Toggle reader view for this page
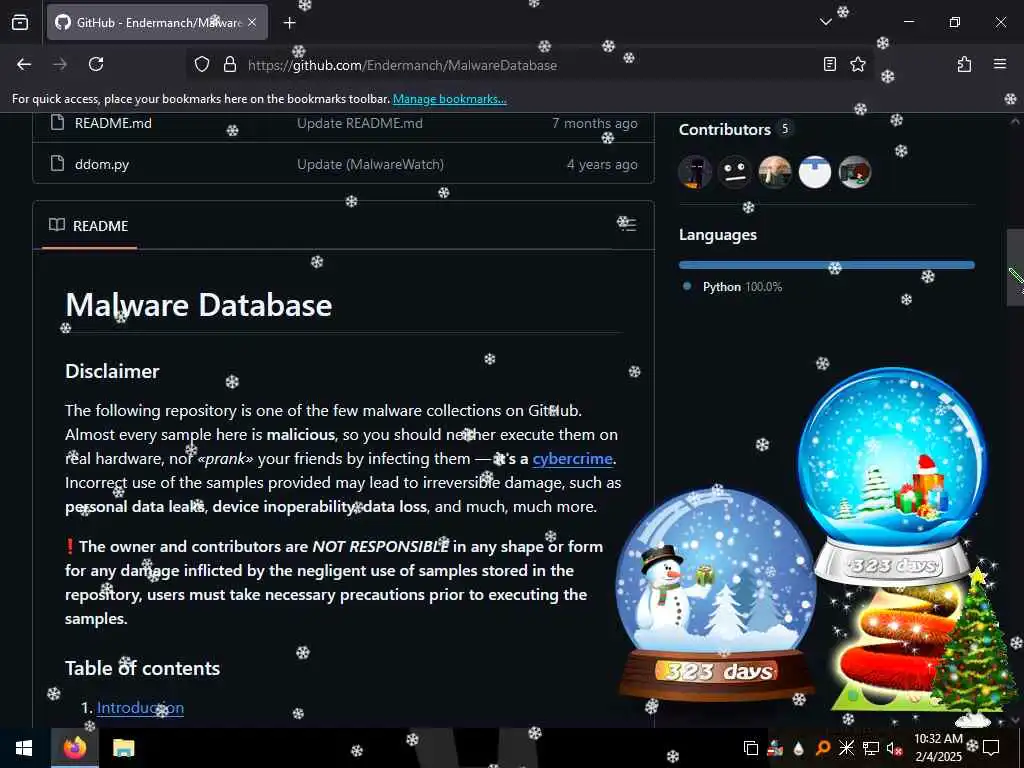The height and width of the screenshot is (768, 1024). (829, 64)
